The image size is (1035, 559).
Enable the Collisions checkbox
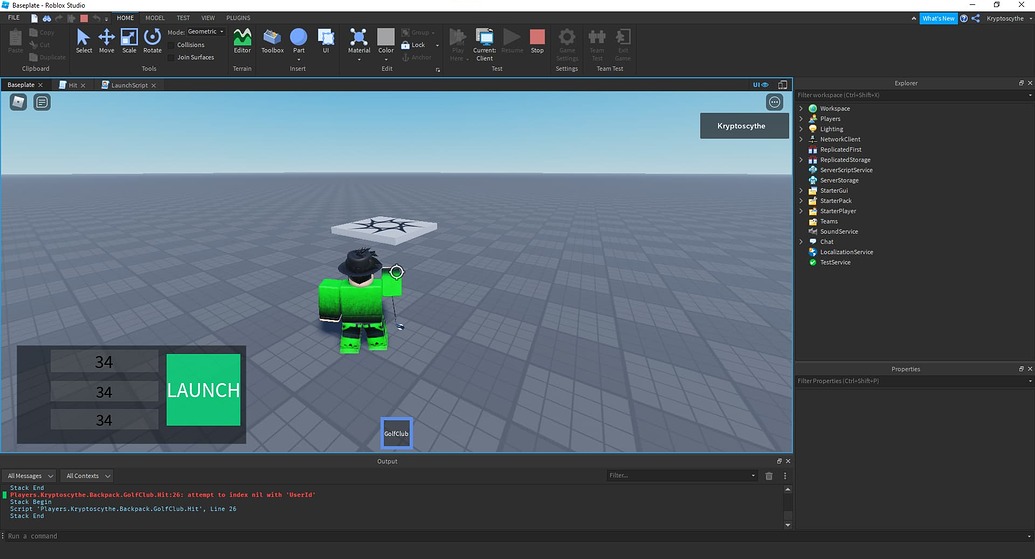pyautogui.click(x=172, y=45)
